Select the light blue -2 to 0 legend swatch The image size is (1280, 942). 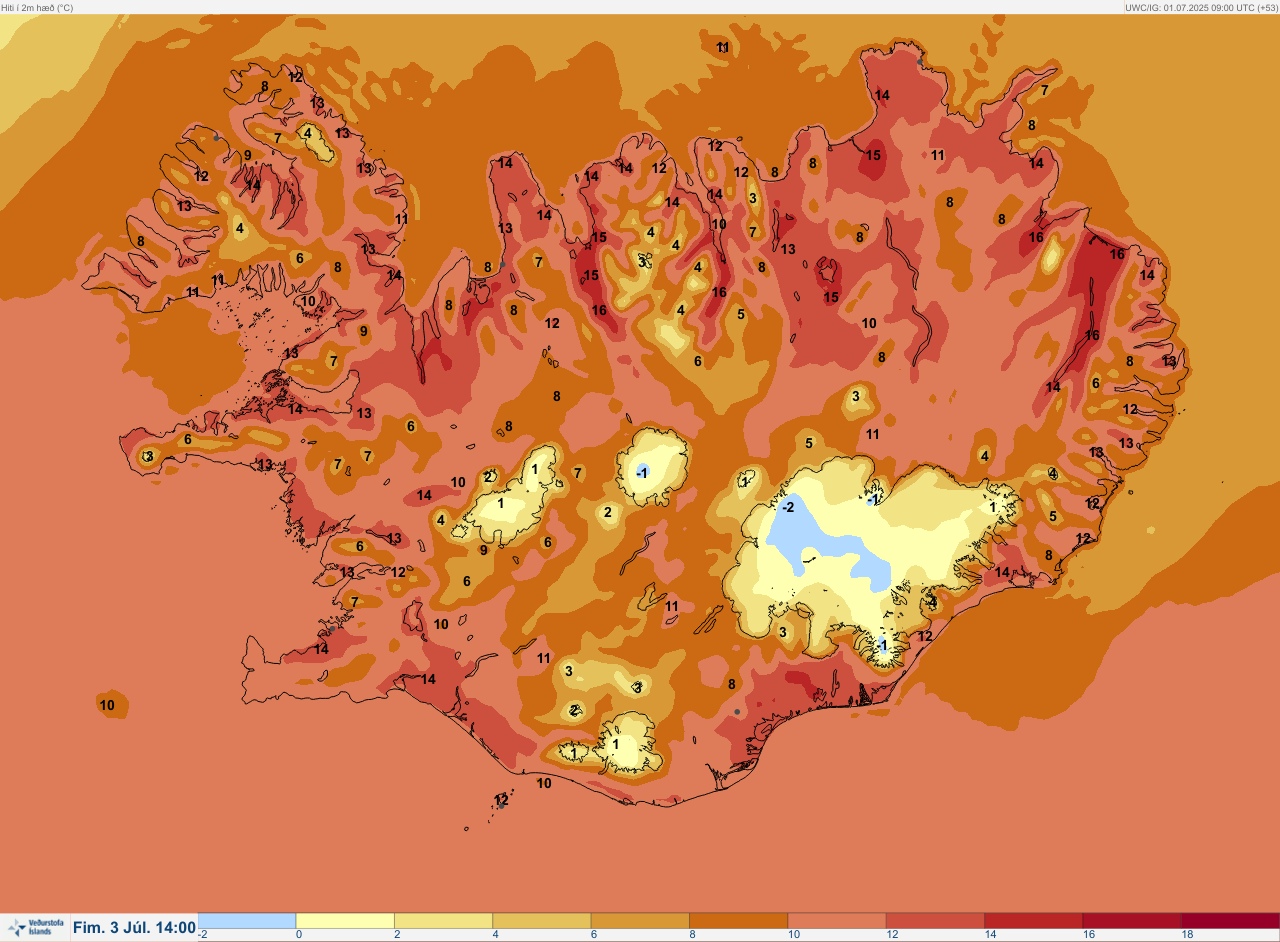click(x=247, y=921)
